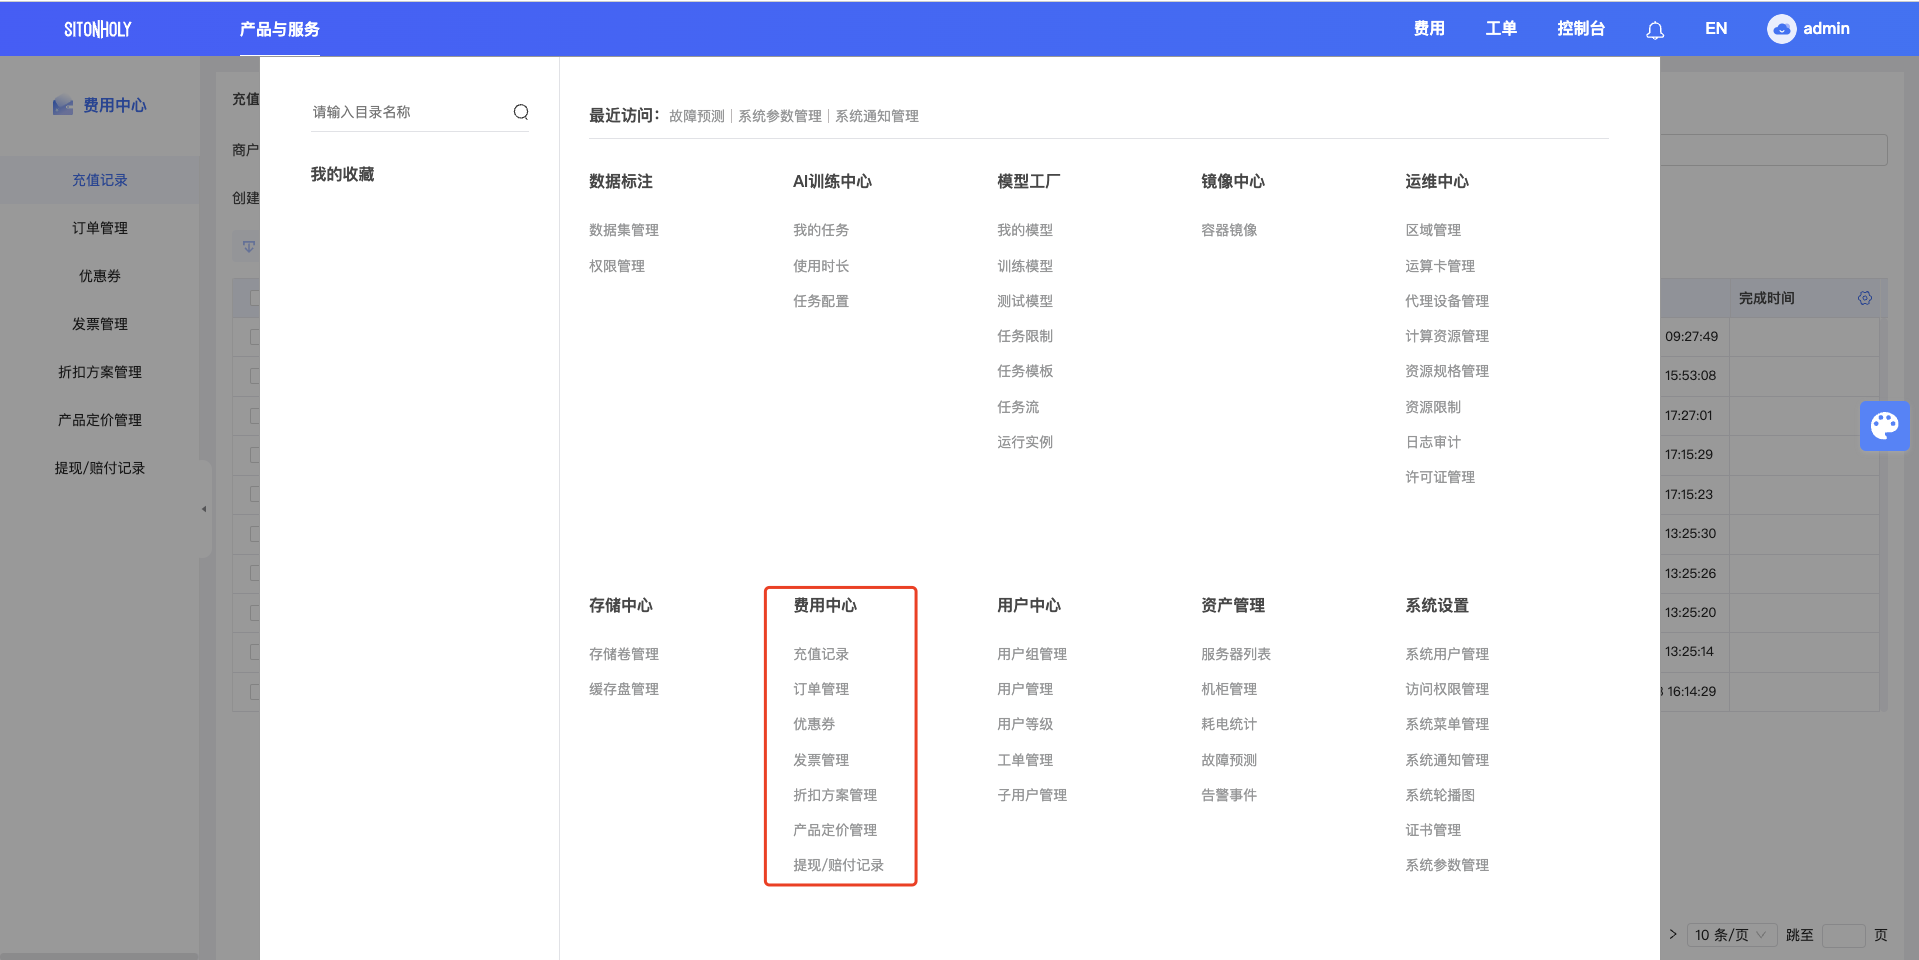The image size is (1919, 960).
Task: Open 子用户管理 menu entry
Action: pos(1032,795)
